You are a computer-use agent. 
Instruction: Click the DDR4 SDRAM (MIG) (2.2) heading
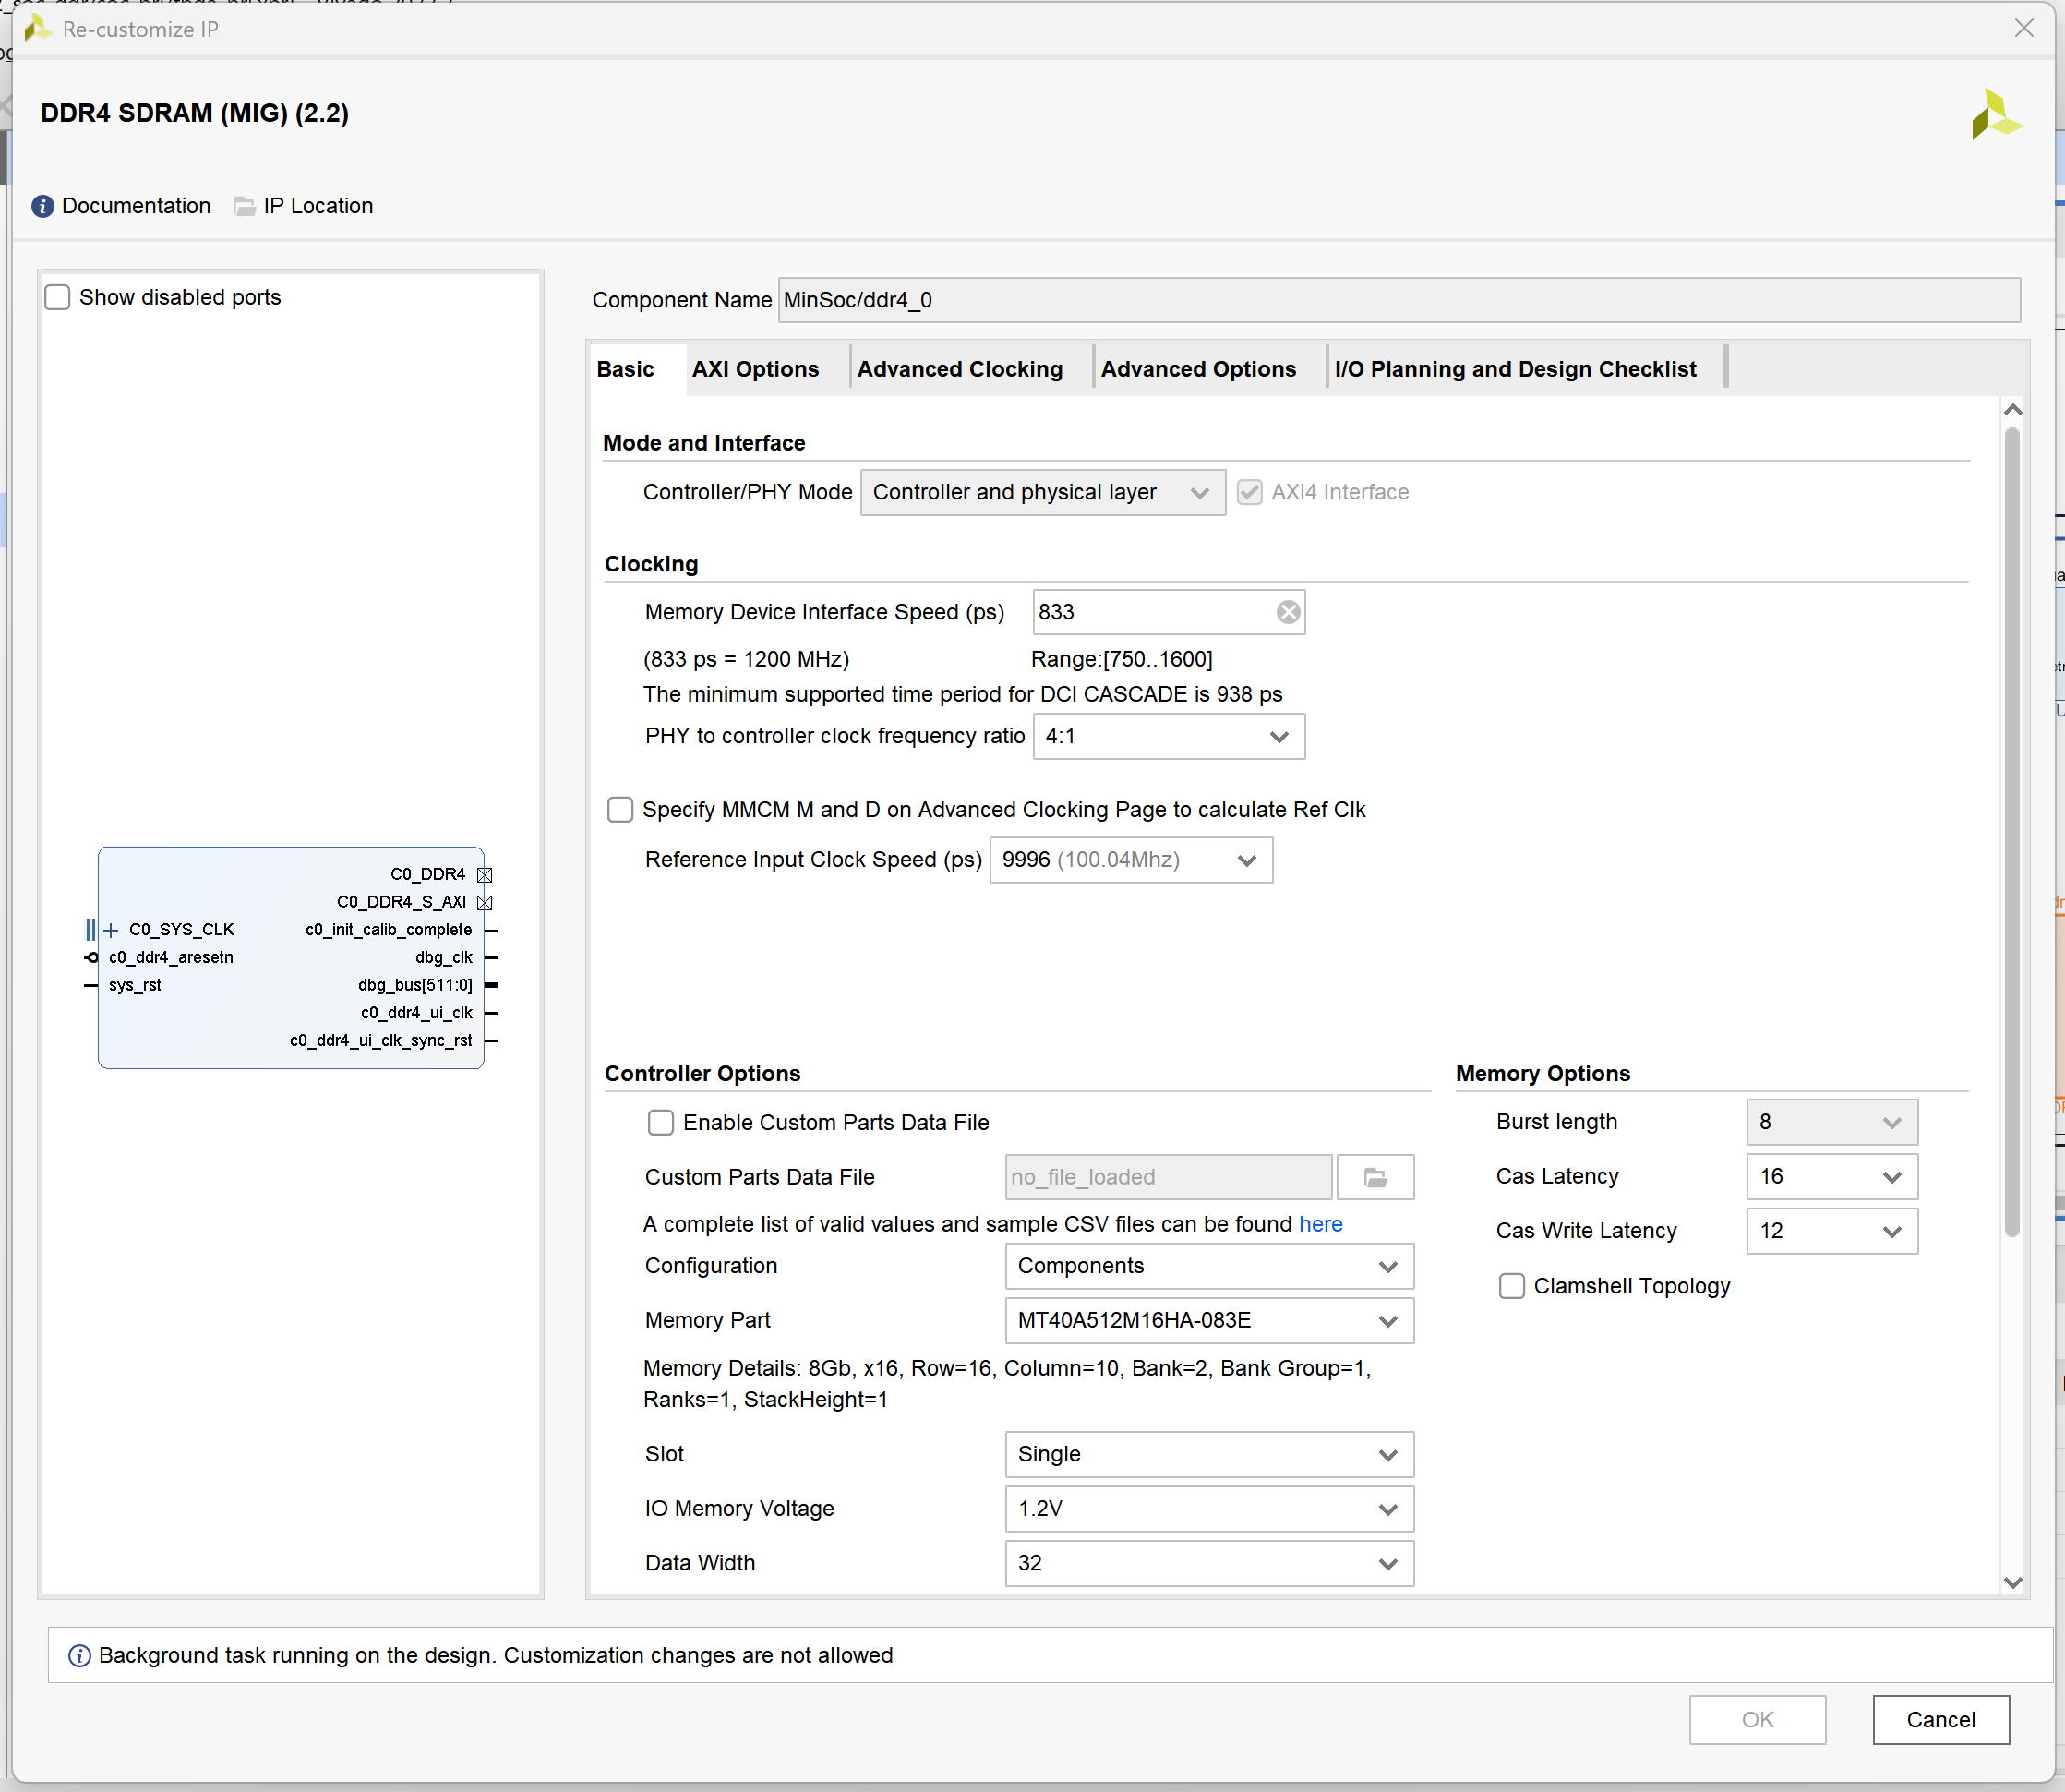pyautogui.click(x=195, y=114)
